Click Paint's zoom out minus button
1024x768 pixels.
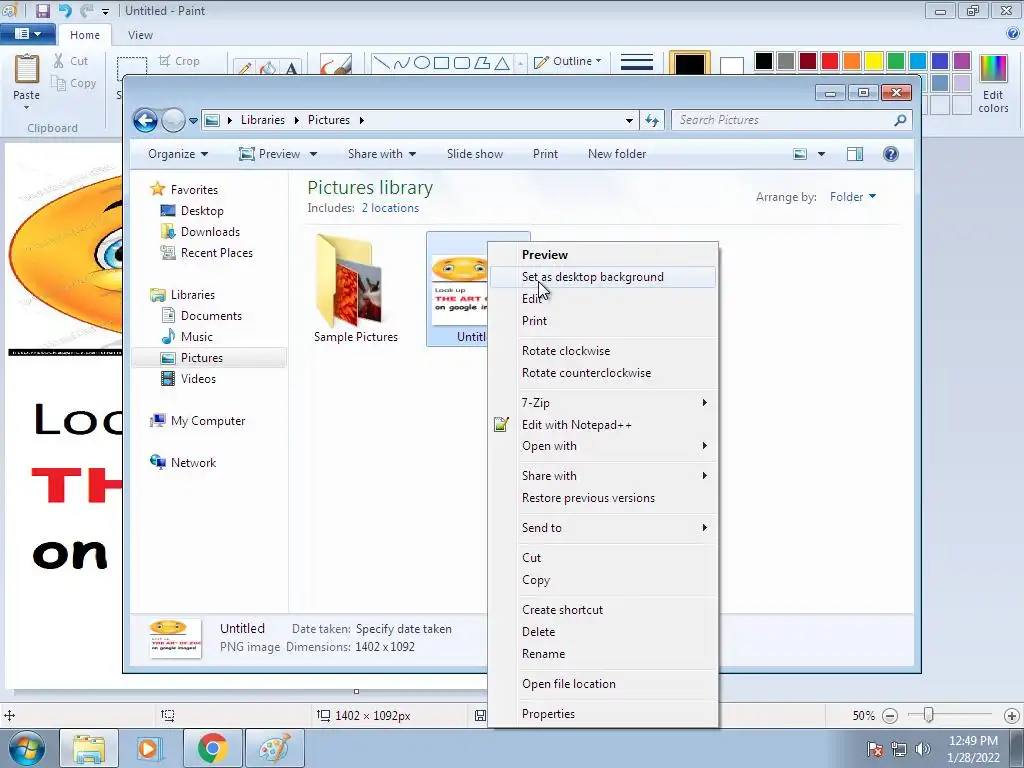pyautogui.click(x=889, y=716)
